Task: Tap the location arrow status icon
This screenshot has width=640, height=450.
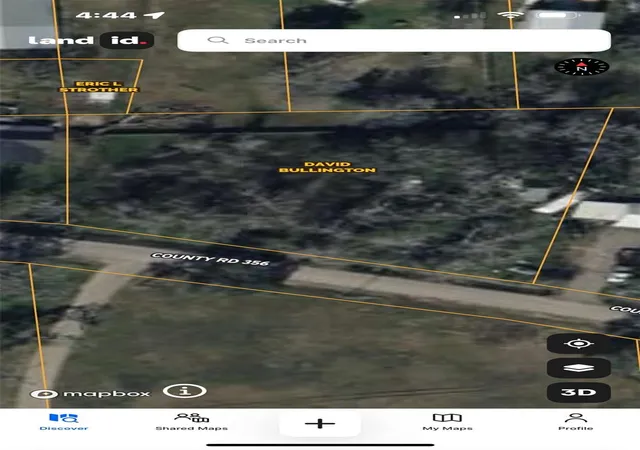Action: pos(155,16)
